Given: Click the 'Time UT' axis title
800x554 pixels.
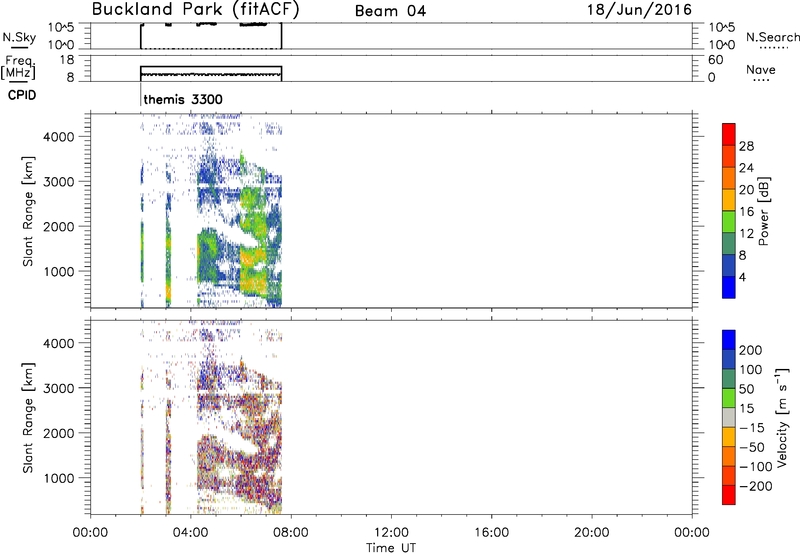Looking at the screenshot, I should pyautogui.click(x=391, y=548).
